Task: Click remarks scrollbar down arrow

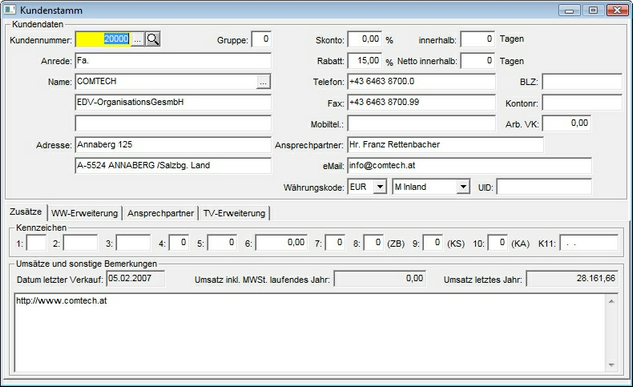Action: coord(611,365)
